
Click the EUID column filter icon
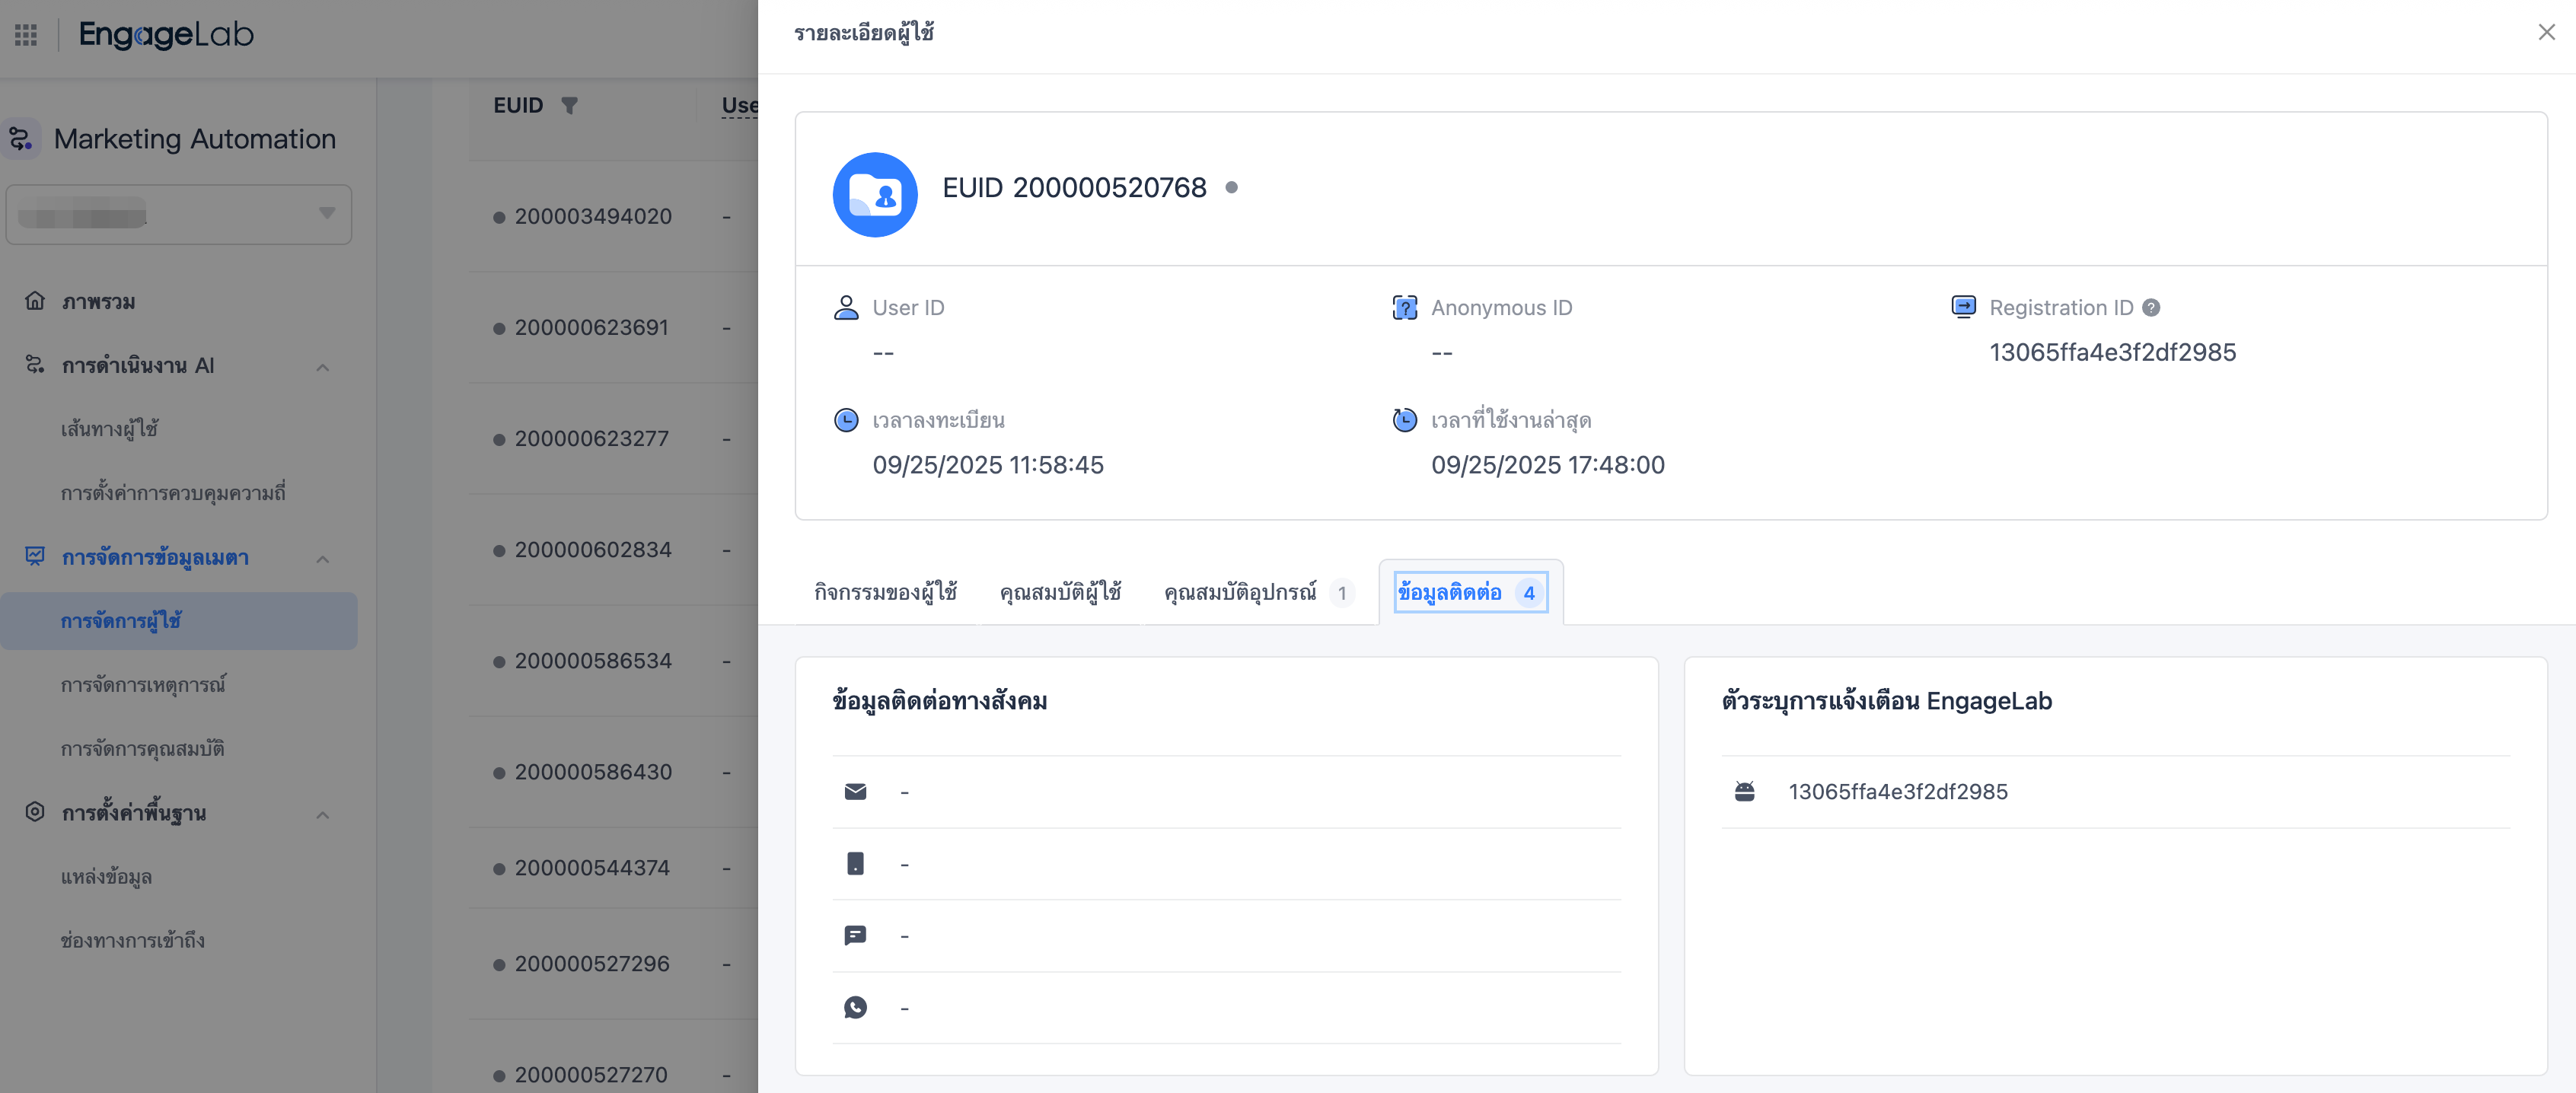coord(569,105)
